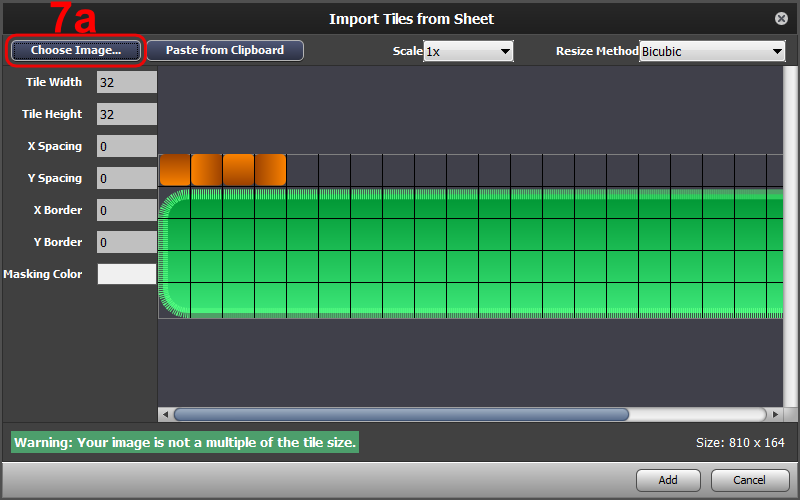Screen dimensions: 800x500
Task: Click the Choose Image button
Action: [x=76, y=51]
